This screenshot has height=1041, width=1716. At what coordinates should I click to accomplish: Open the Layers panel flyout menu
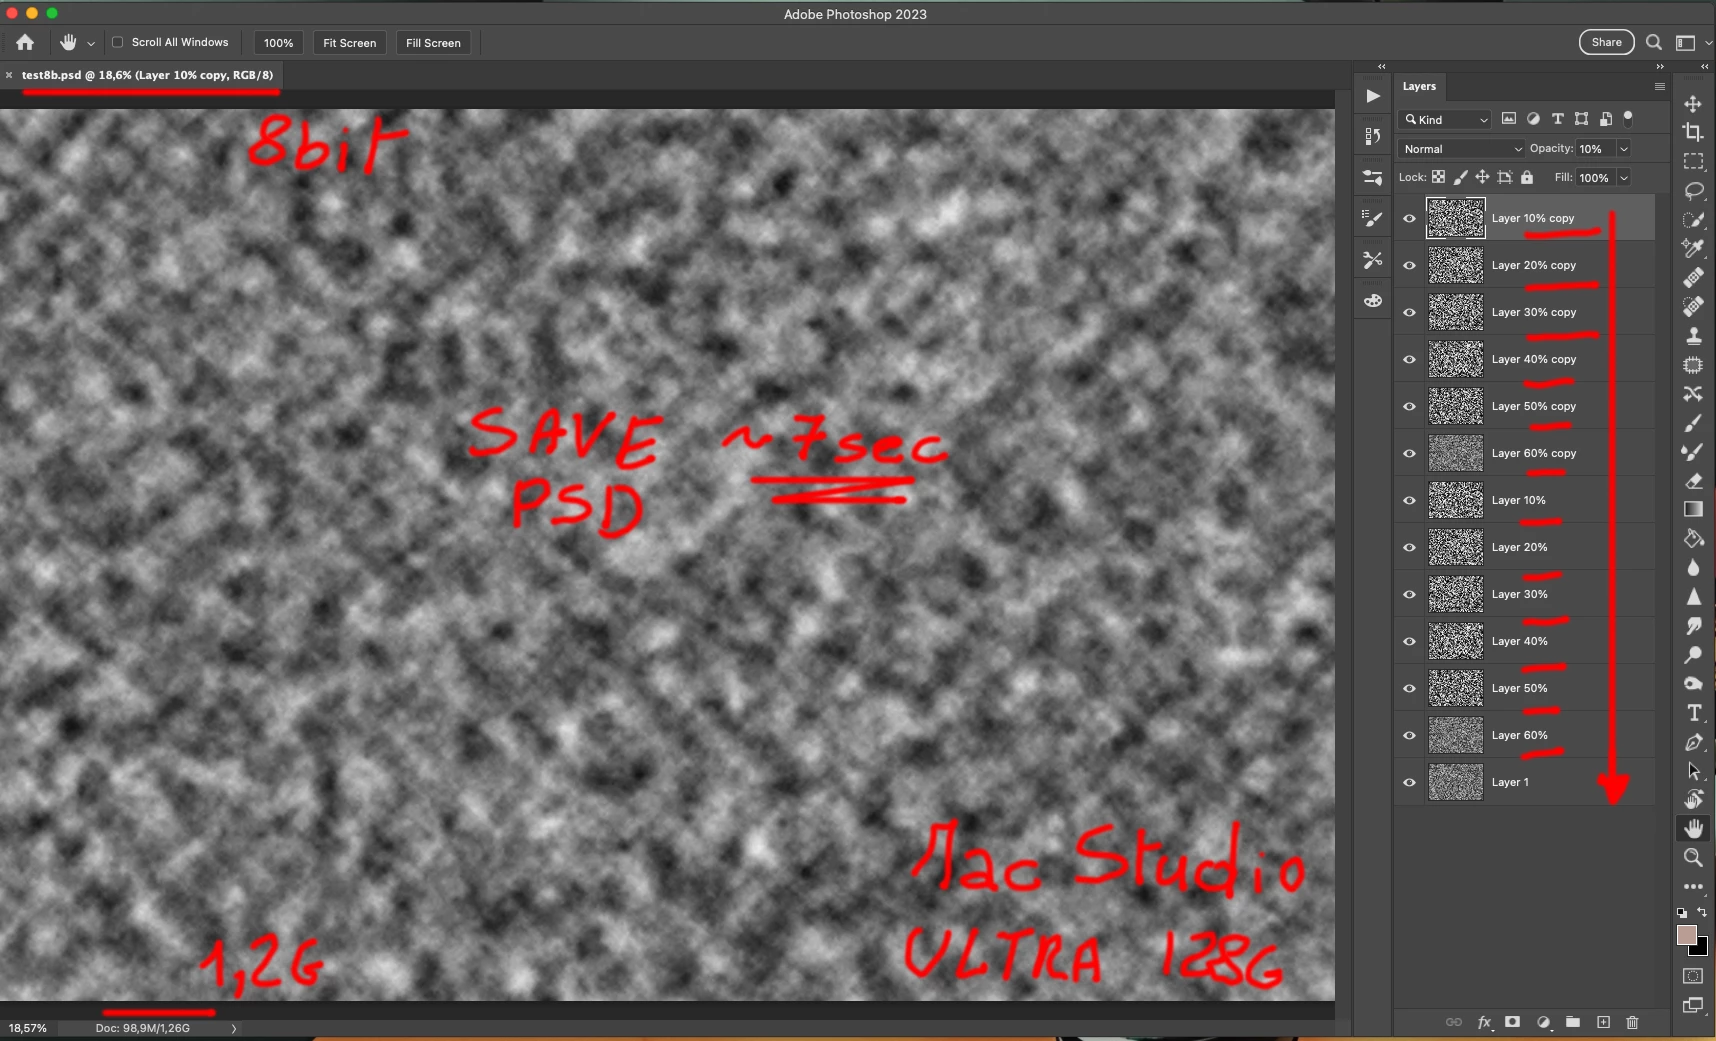1660,86
